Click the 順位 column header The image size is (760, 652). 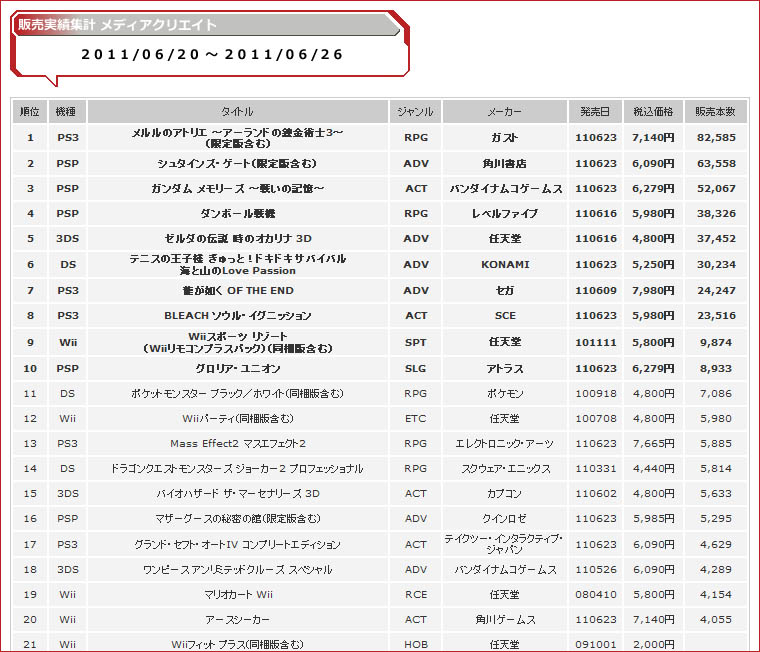pos(30,111)
